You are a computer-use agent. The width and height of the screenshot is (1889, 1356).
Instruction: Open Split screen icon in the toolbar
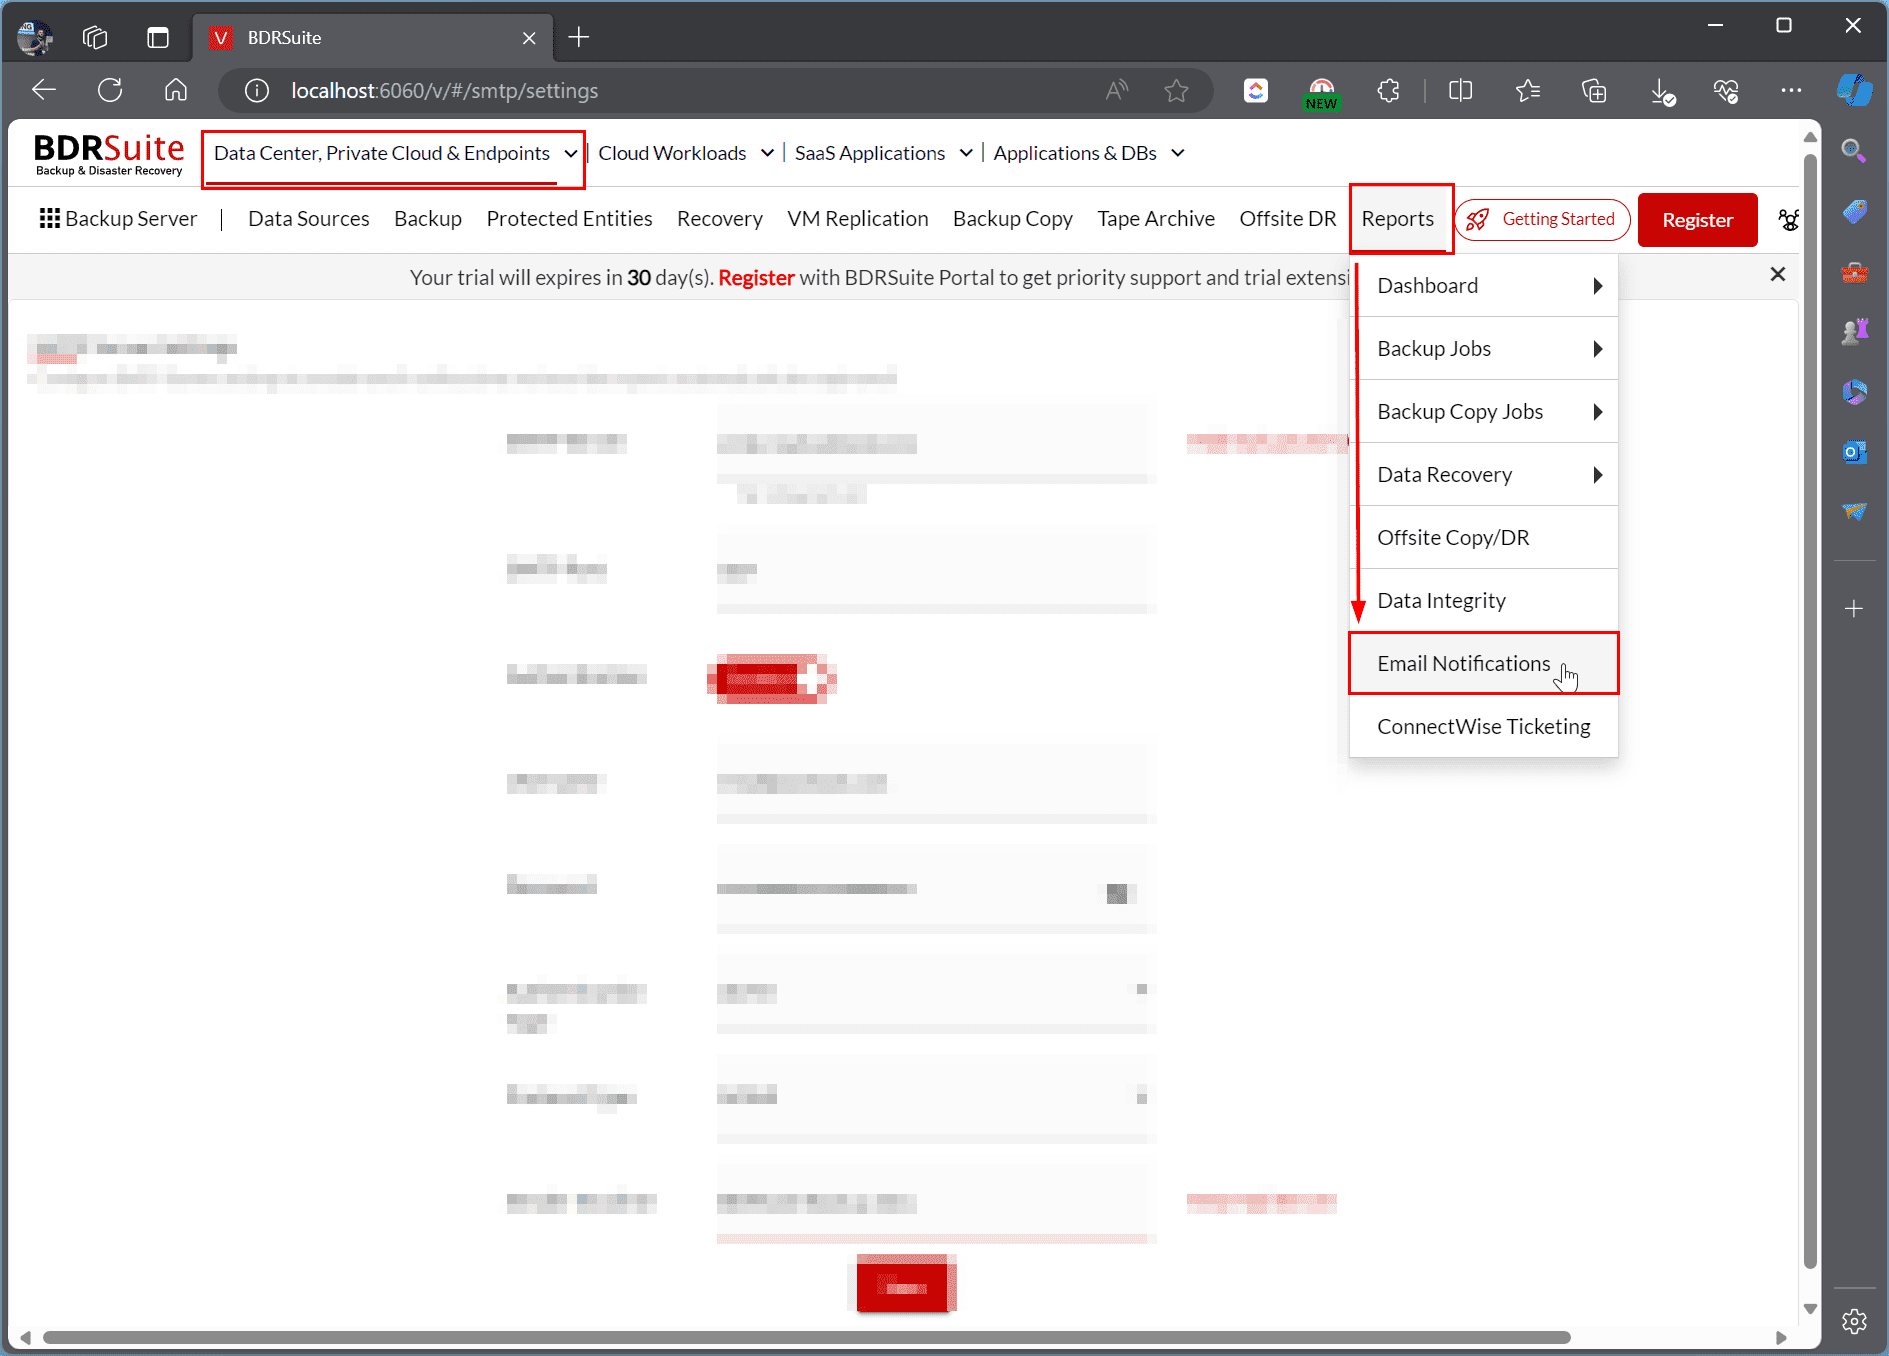(1460, 91)
